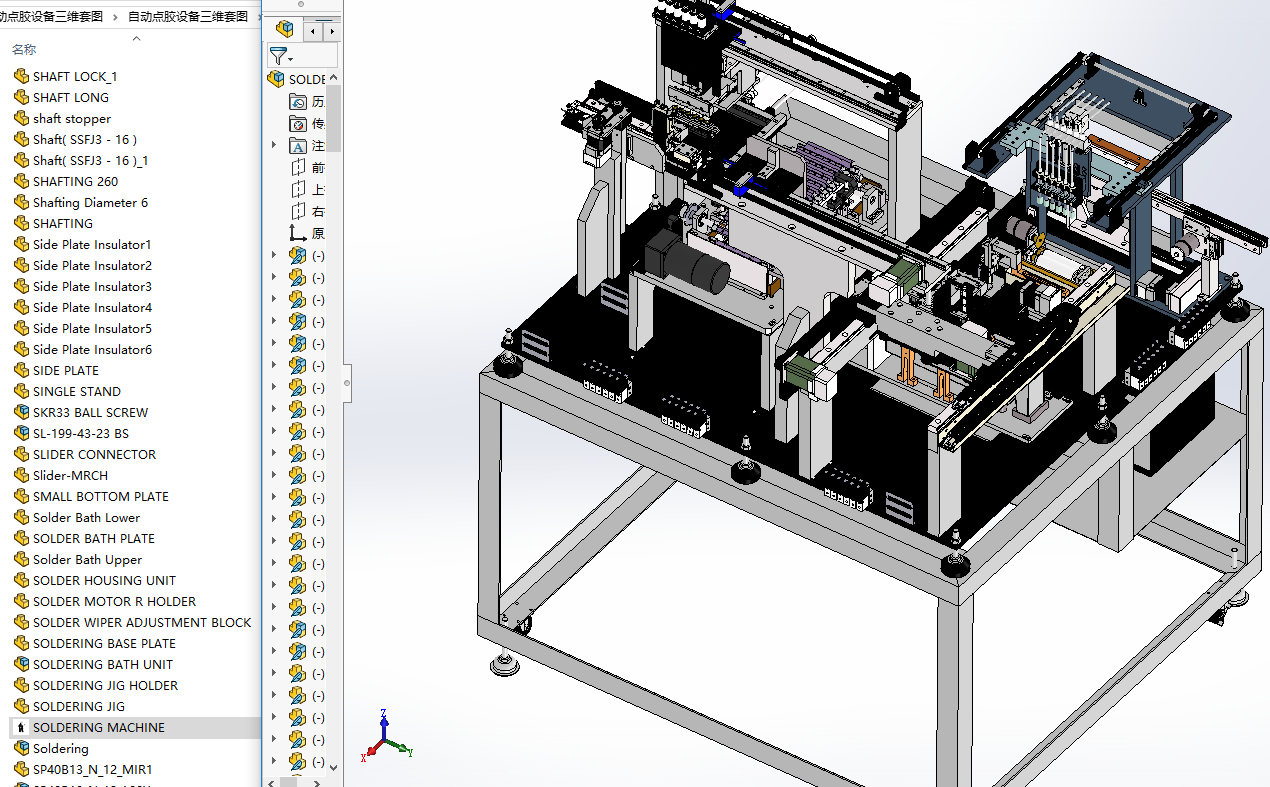Select file Side Plate Insulator5
The width and height of the screenshot is (1270, 787).
92,328
